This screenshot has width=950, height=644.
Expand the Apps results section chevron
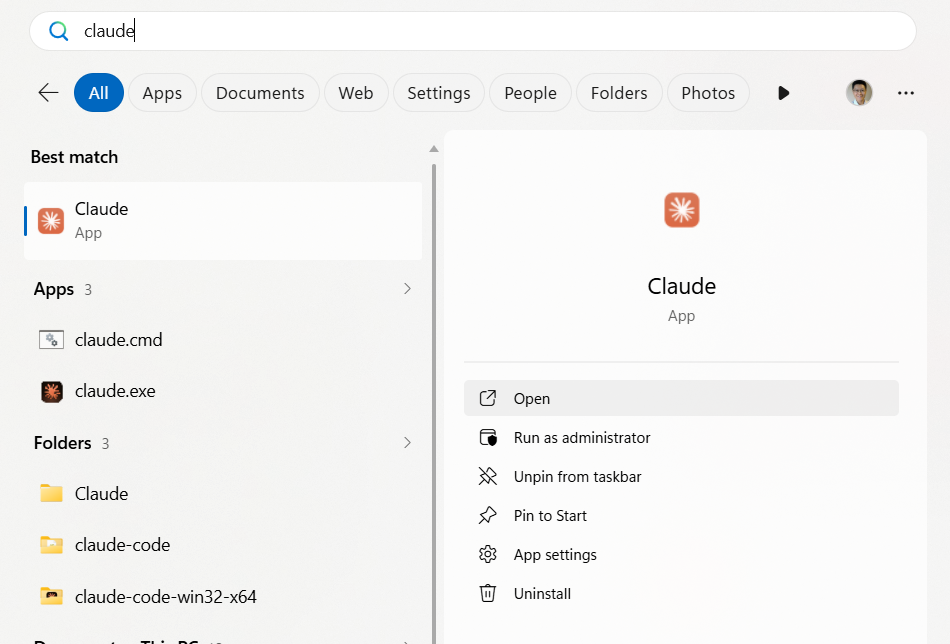click(407, 289)
